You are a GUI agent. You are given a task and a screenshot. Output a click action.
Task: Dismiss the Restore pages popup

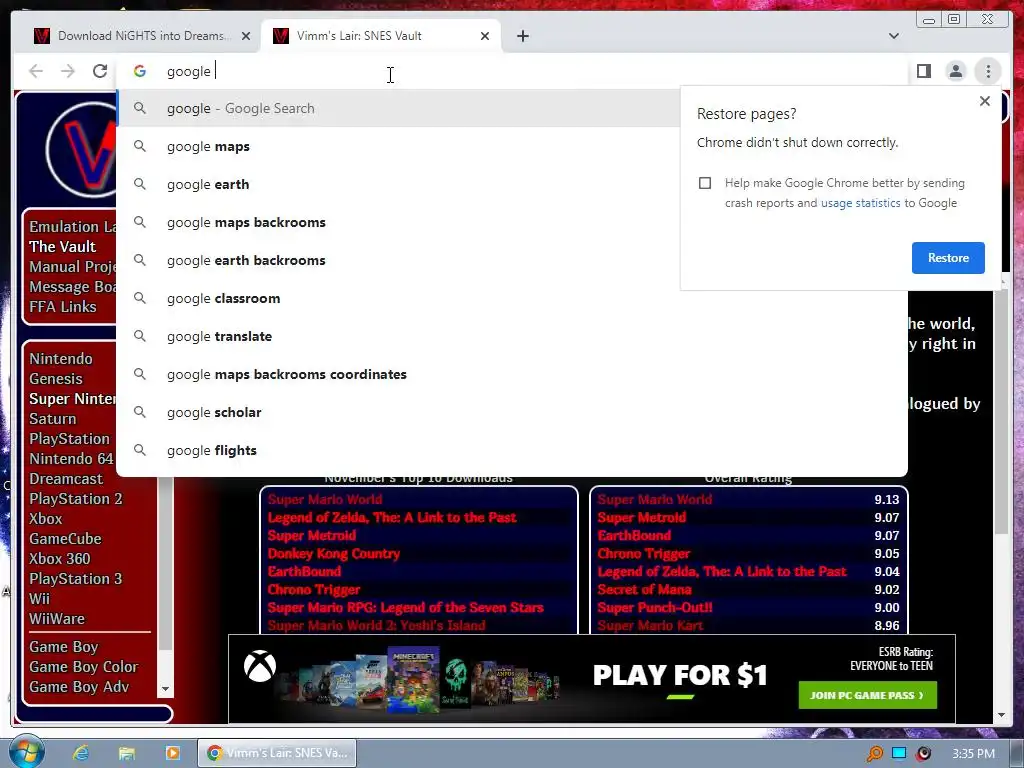click(x=985, y=101)
